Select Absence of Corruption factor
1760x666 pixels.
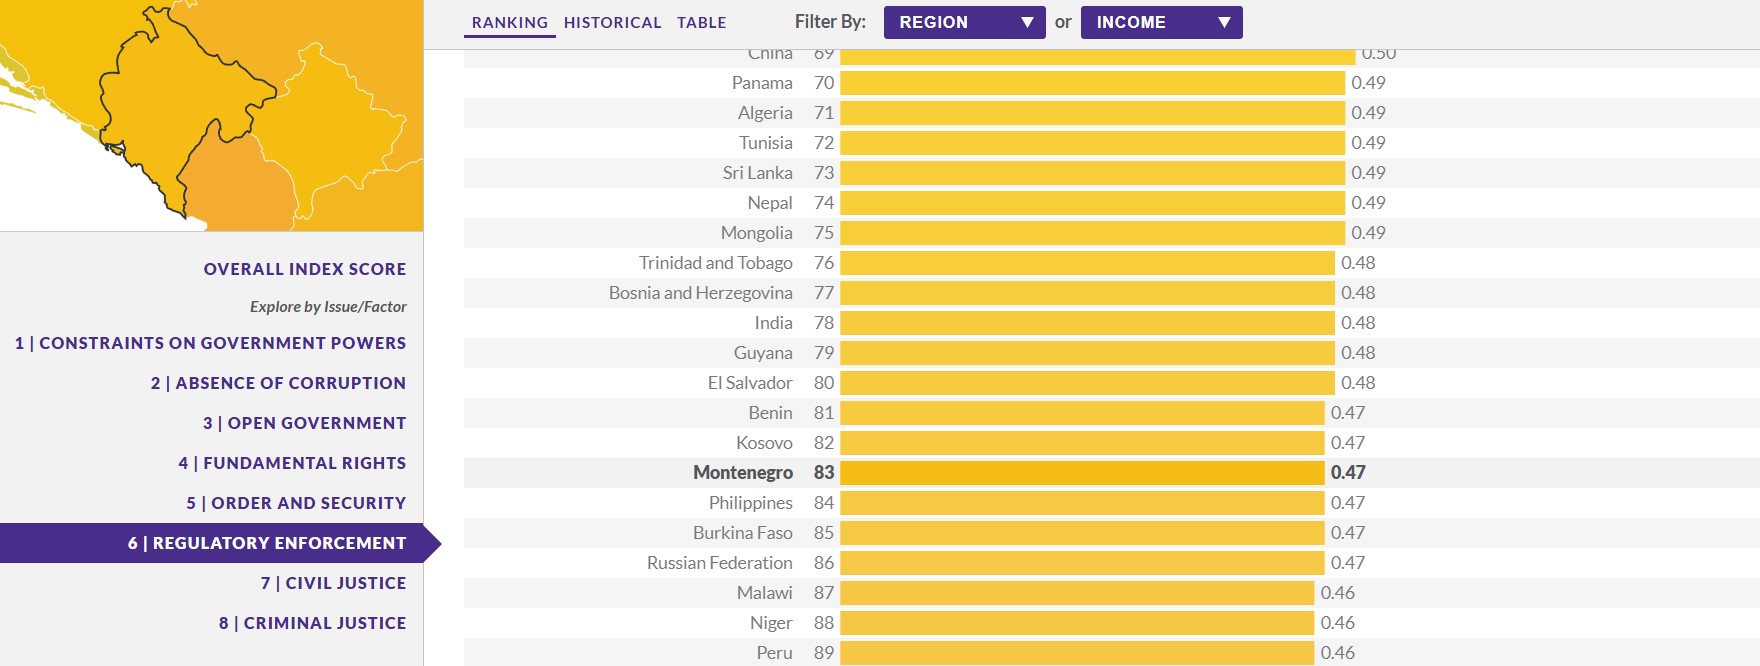pos(278,383)
